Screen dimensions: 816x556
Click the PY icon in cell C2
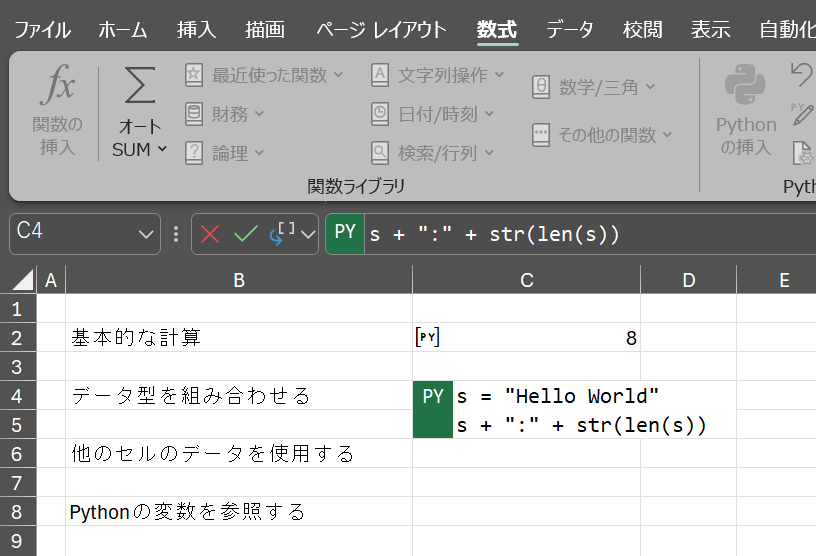428,337
